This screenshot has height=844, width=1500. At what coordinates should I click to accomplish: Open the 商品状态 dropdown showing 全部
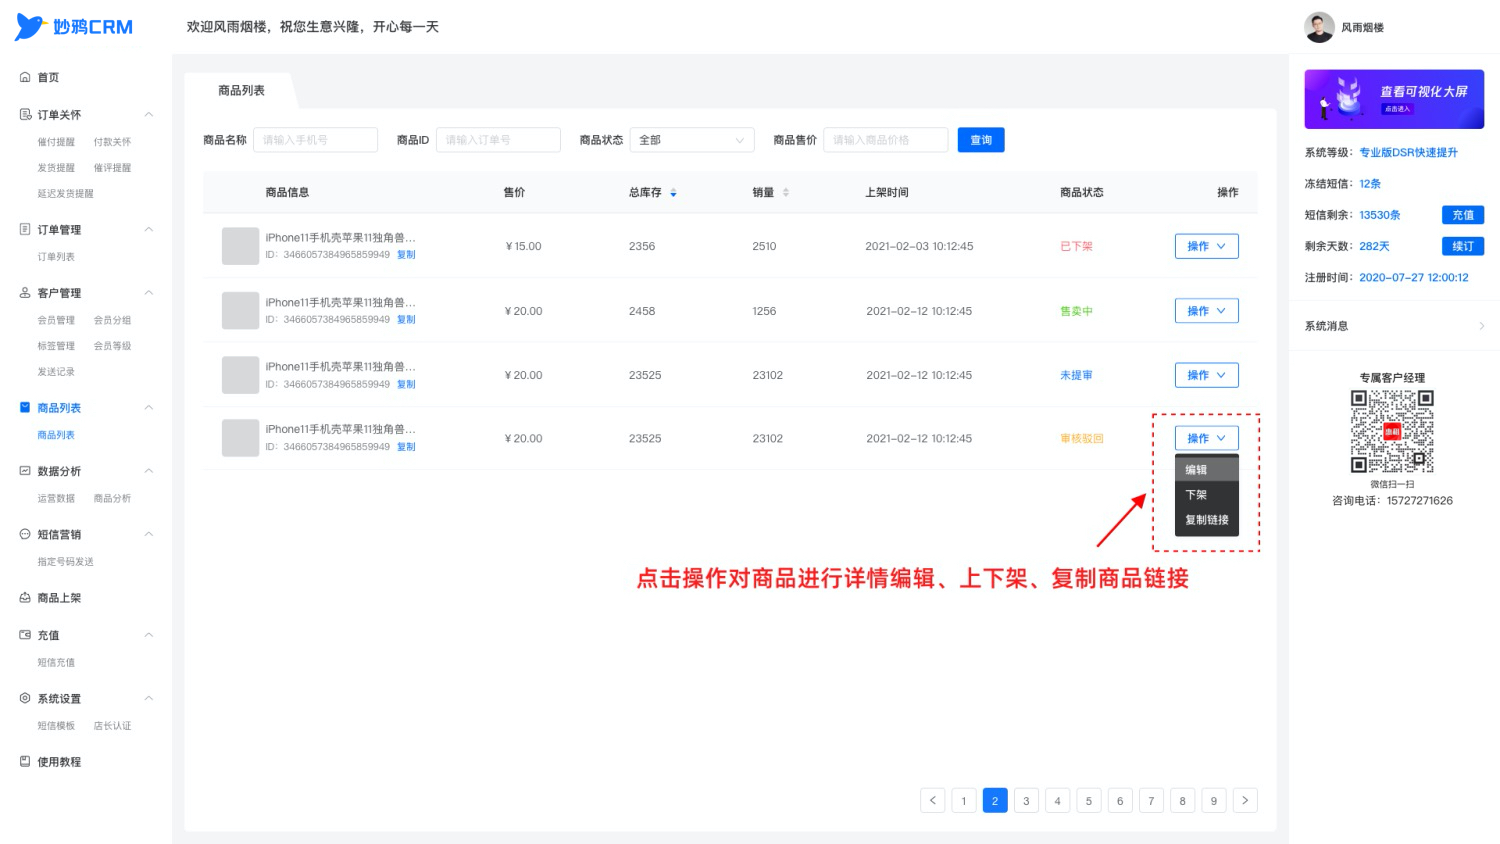click(692, 140)
